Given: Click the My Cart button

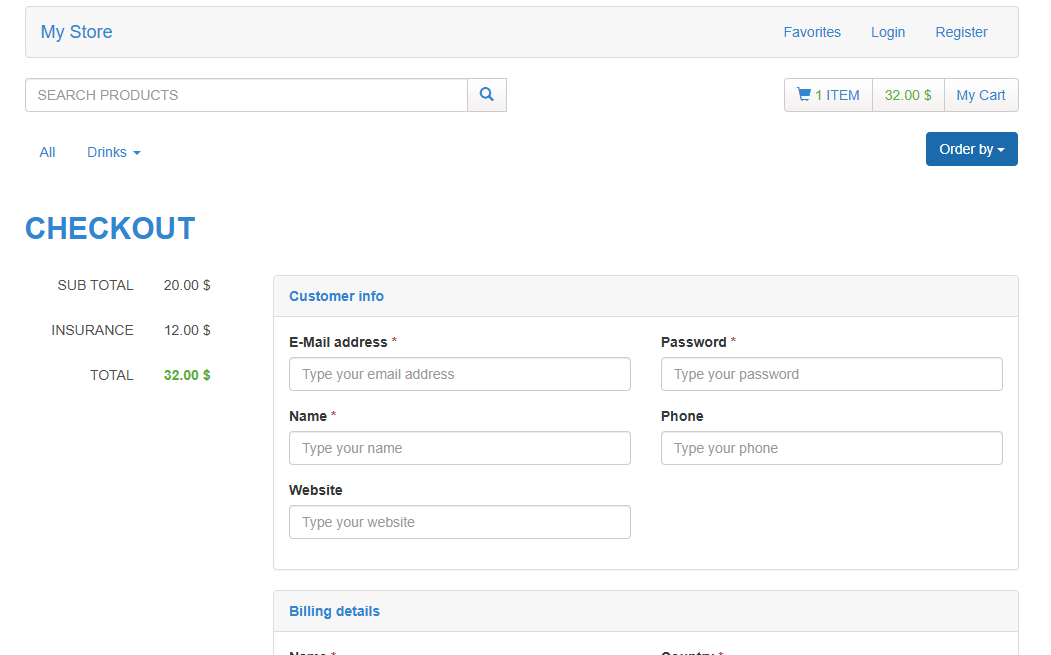Looking at the screenshot, I should pos(981,95).
